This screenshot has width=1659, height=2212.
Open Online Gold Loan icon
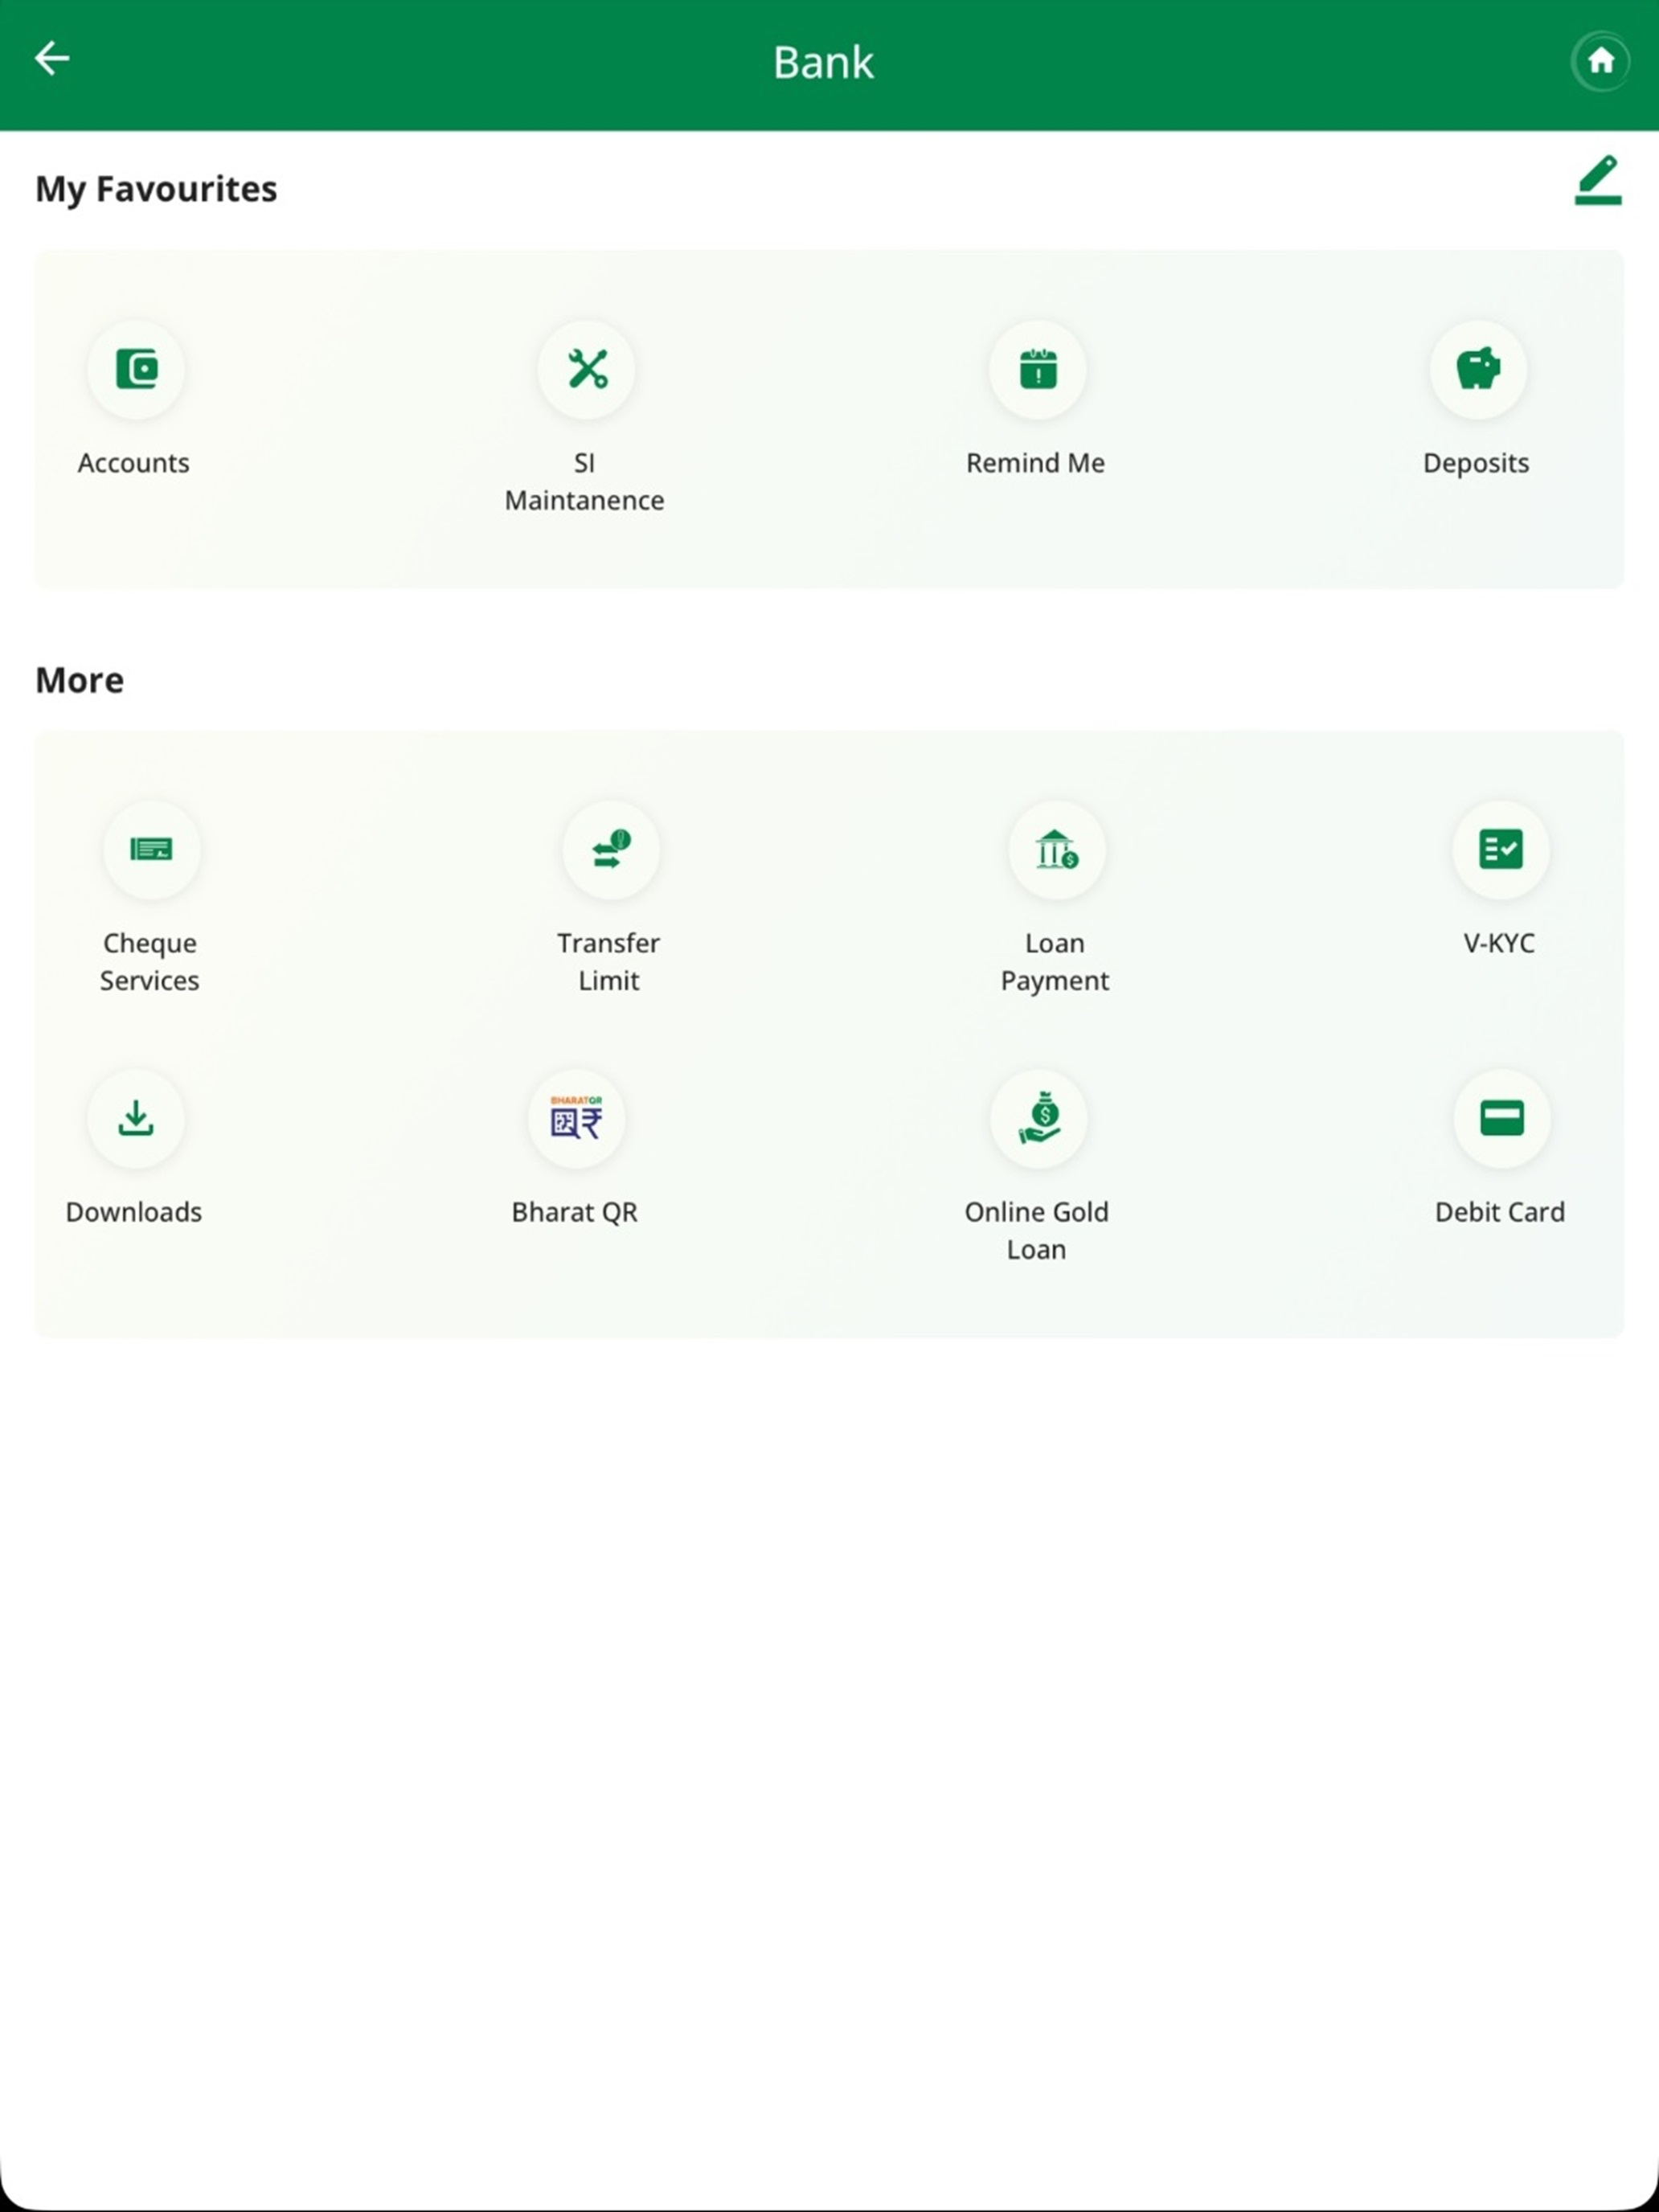point(1039,1118)
